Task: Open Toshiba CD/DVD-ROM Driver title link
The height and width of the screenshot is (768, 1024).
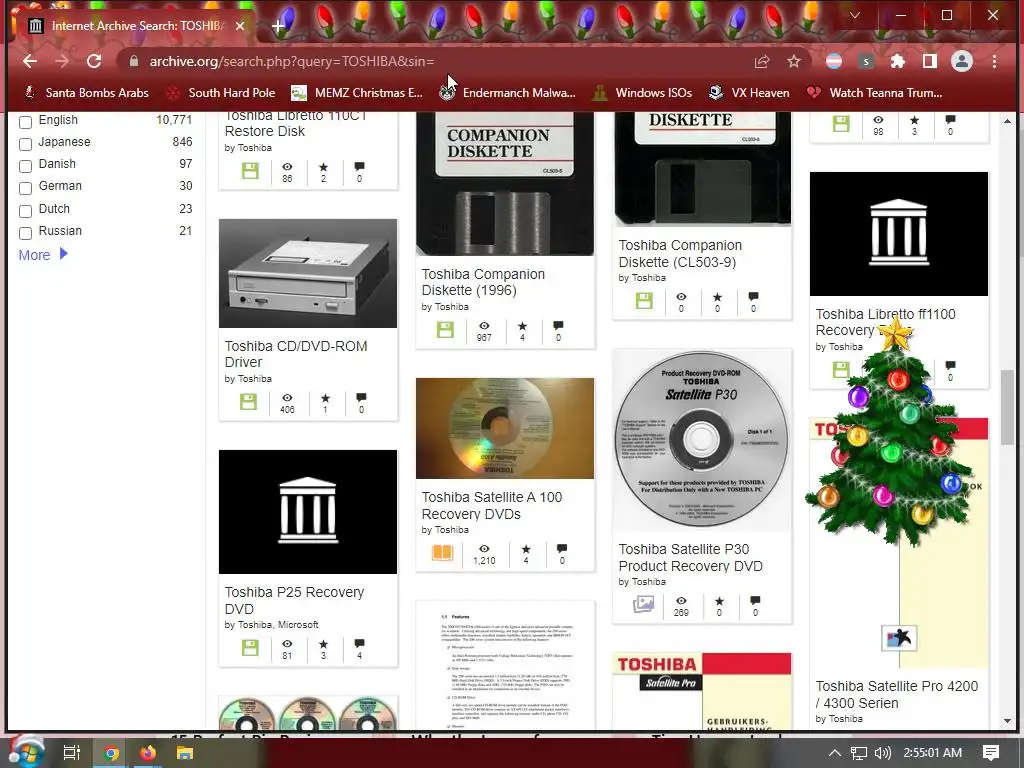Action: pos(296,354)
